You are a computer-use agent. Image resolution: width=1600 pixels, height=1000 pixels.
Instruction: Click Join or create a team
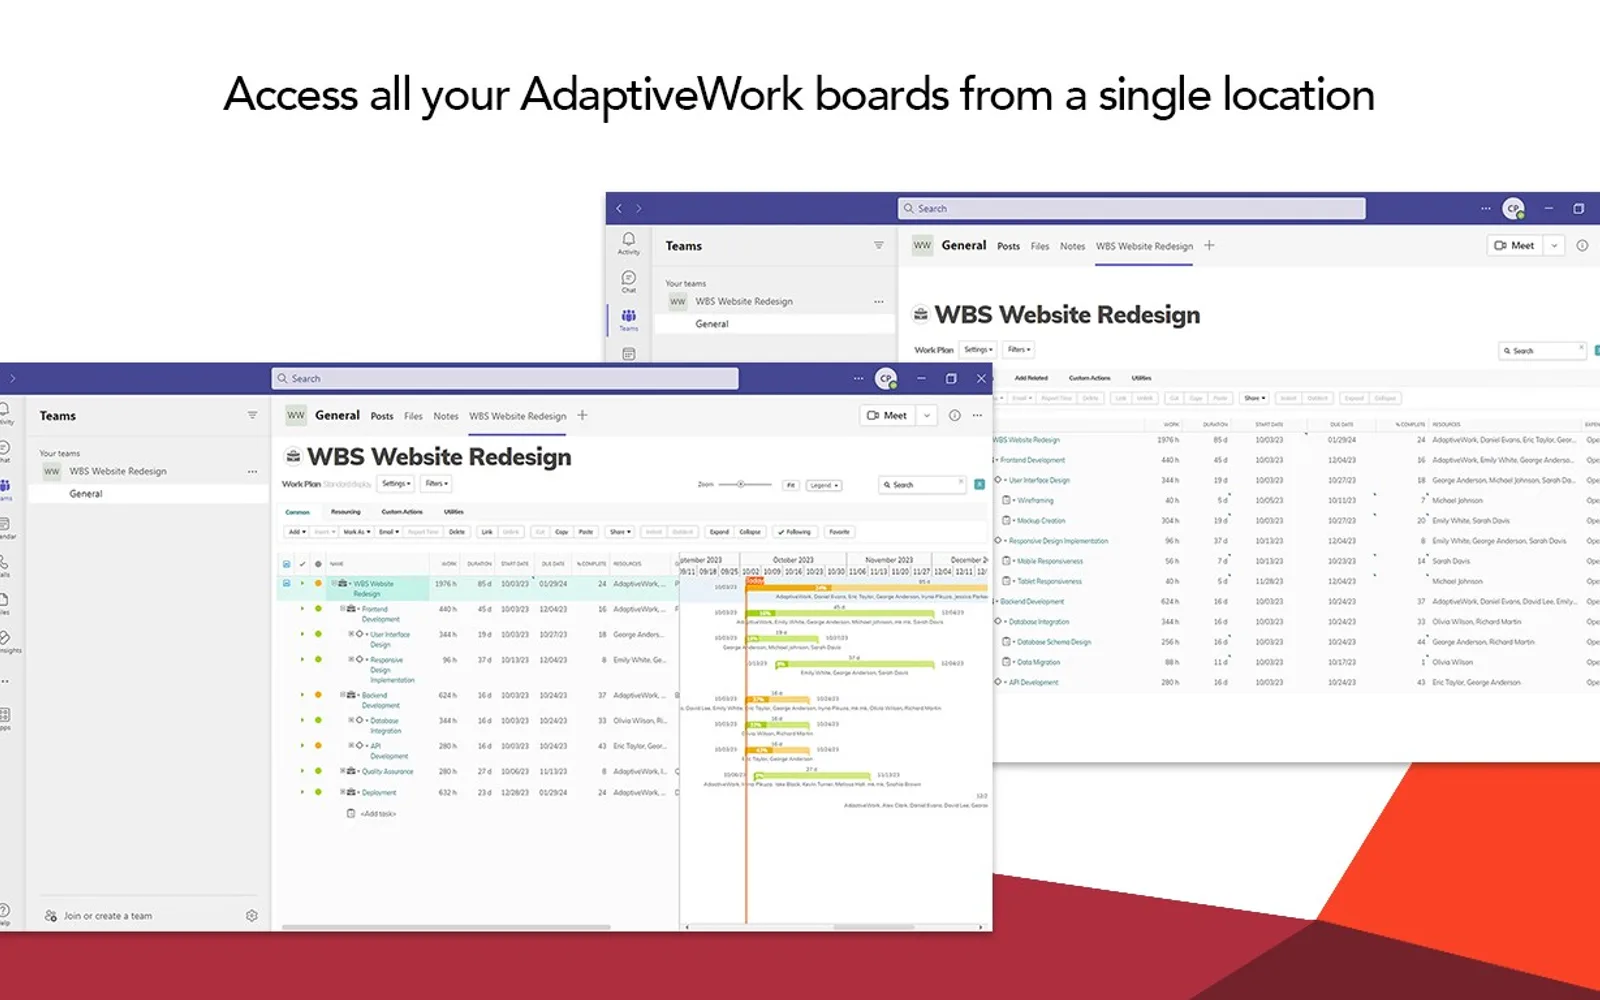[x=108, y=916]
